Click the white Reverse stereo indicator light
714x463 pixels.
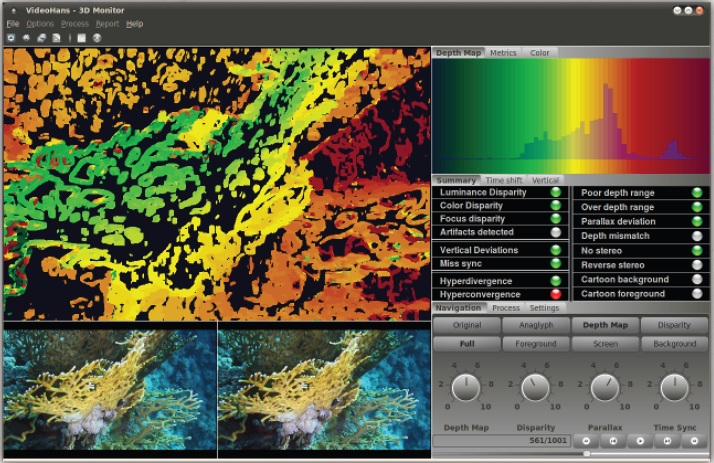[x=697, y=265]
